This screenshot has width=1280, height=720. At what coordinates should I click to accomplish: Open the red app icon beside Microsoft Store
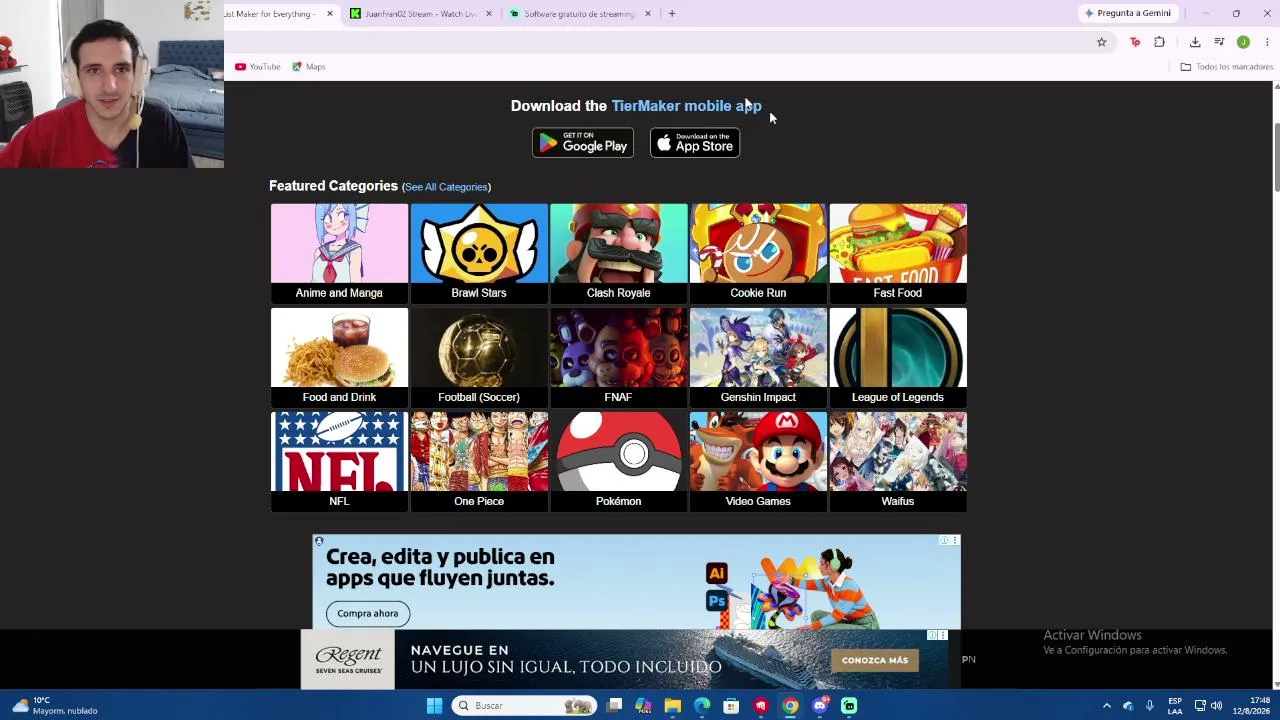click(x=761, y=706)
